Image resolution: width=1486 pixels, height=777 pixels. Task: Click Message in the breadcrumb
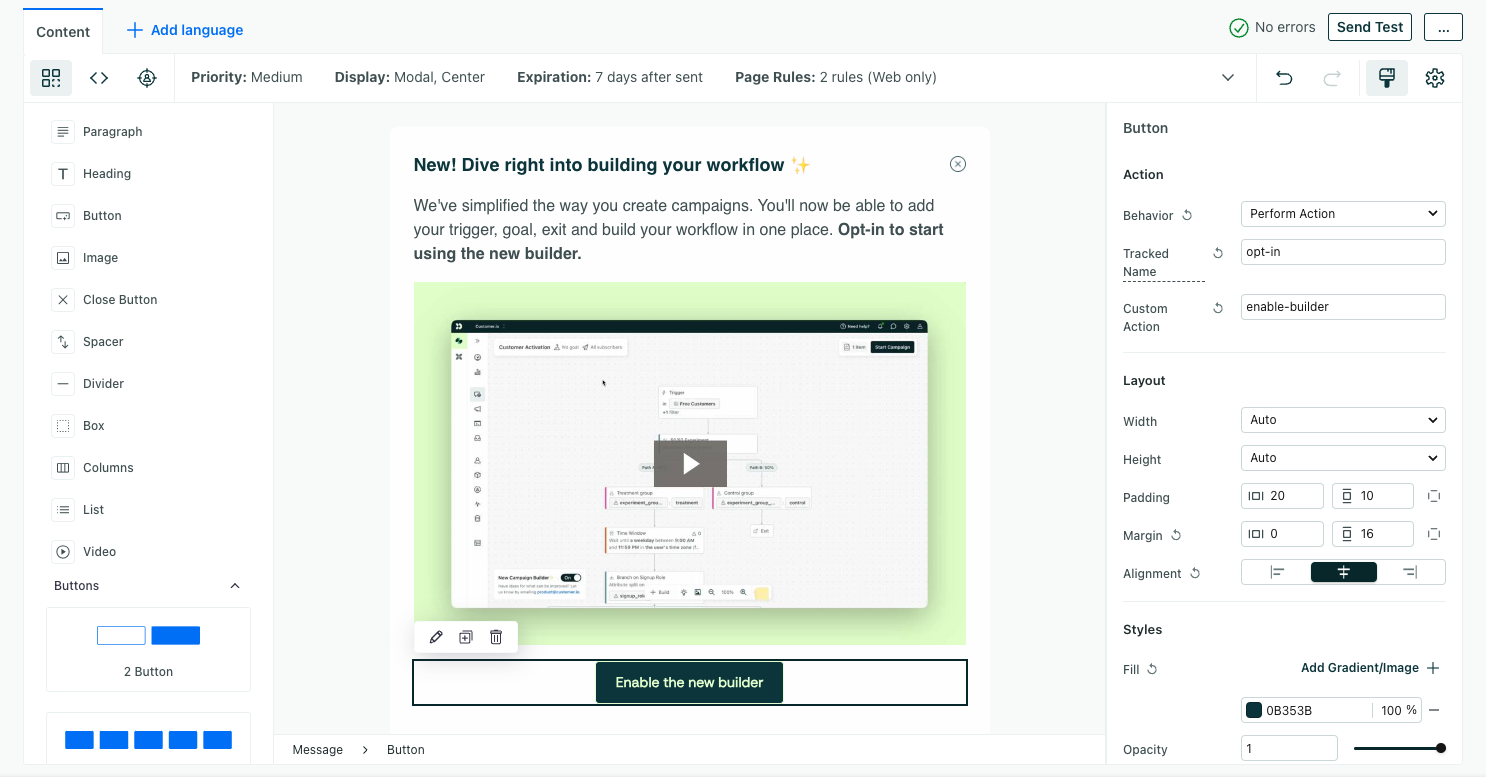click(318, 749)
